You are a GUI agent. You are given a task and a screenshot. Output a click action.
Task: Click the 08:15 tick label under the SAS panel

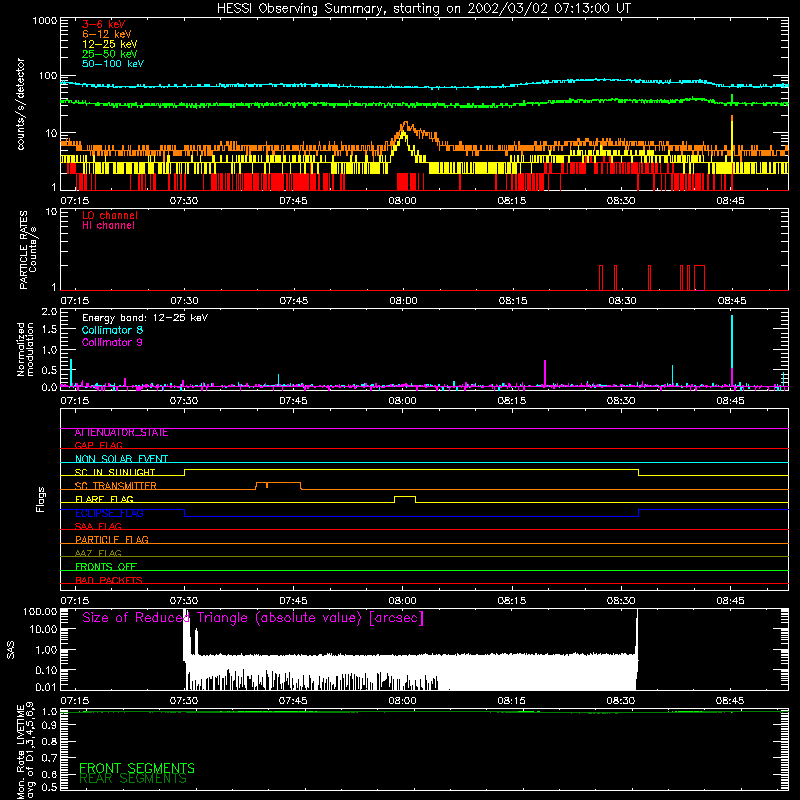coord(511,701)
